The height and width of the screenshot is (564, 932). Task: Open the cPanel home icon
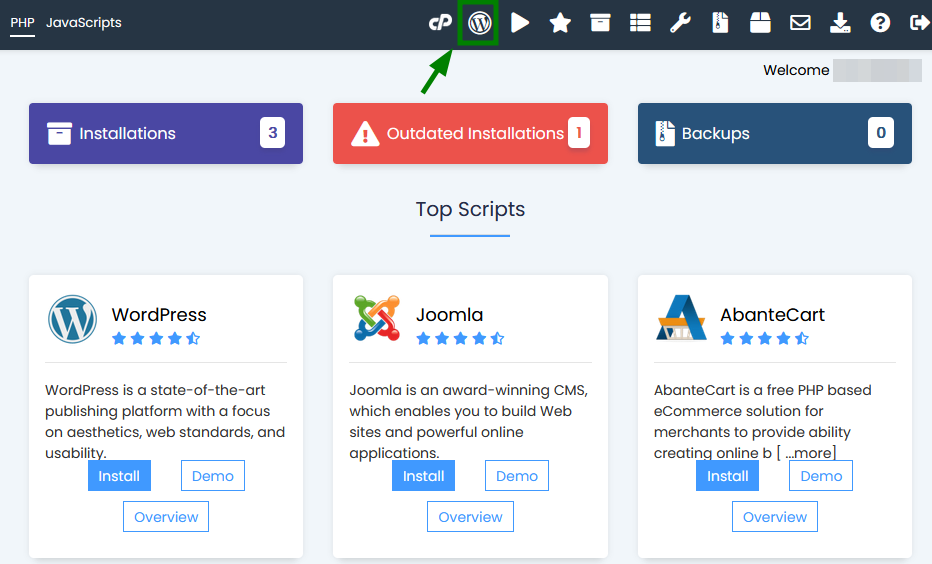point(440,23)
